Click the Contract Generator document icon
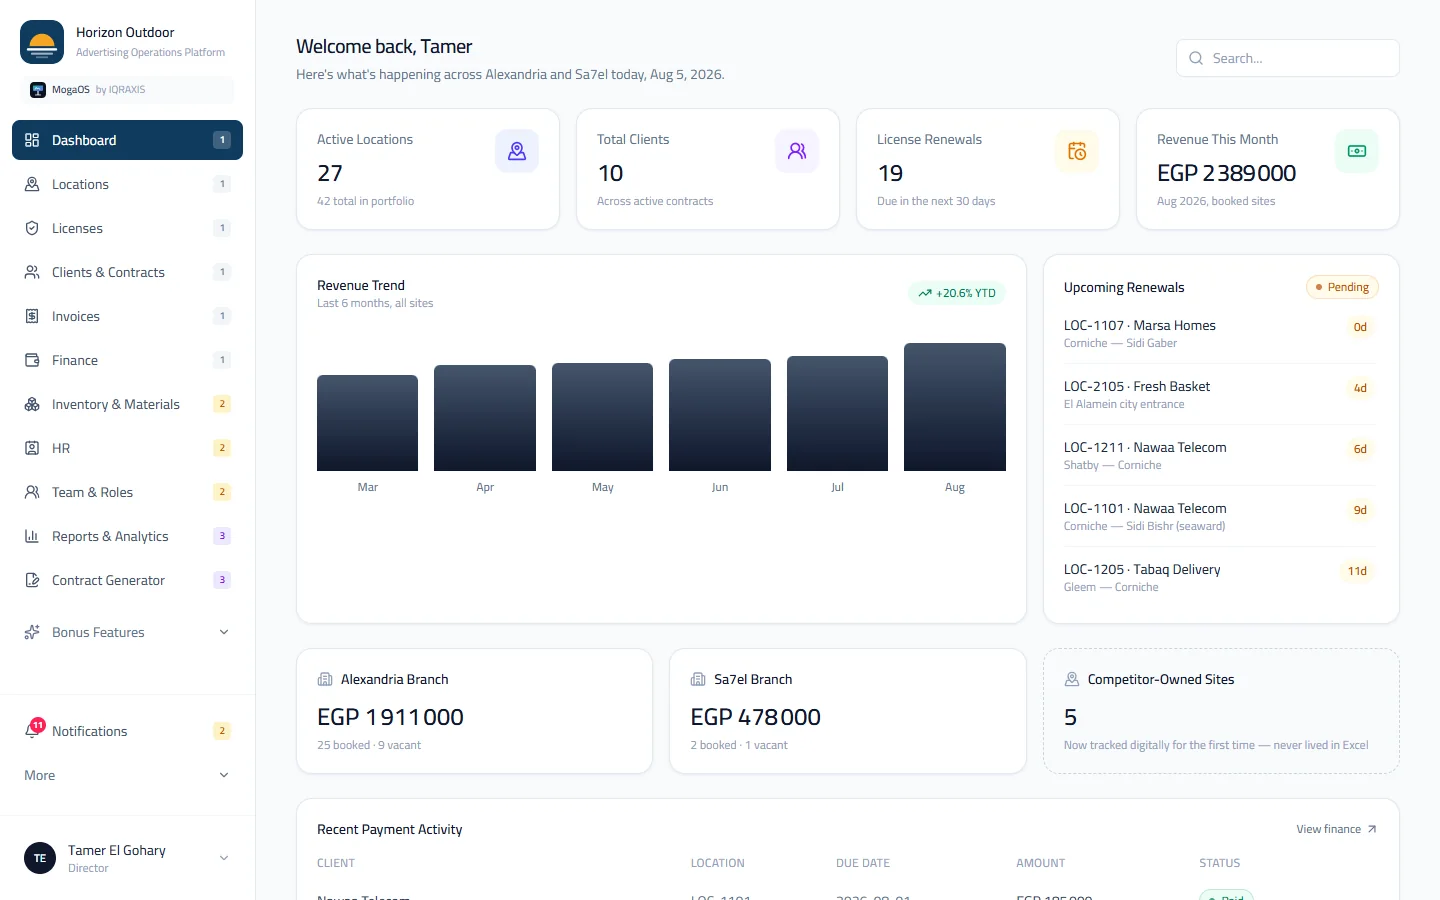Screen dimensions: 1440x900 click(32, 580)
